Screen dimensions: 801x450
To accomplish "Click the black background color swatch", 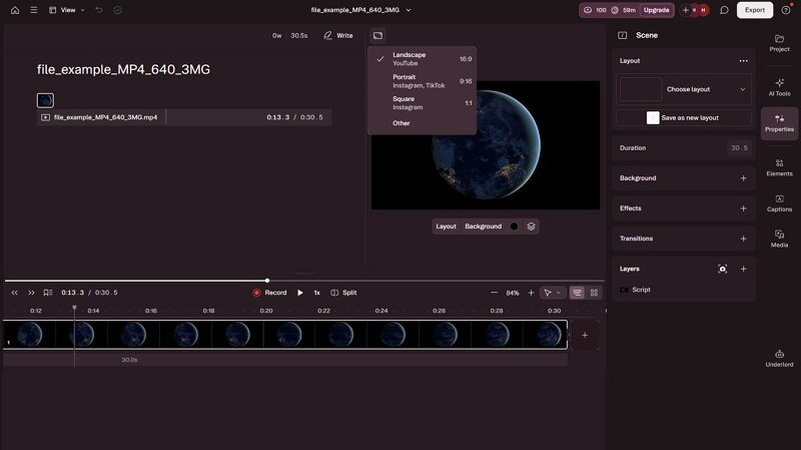I will click(514, 226).
